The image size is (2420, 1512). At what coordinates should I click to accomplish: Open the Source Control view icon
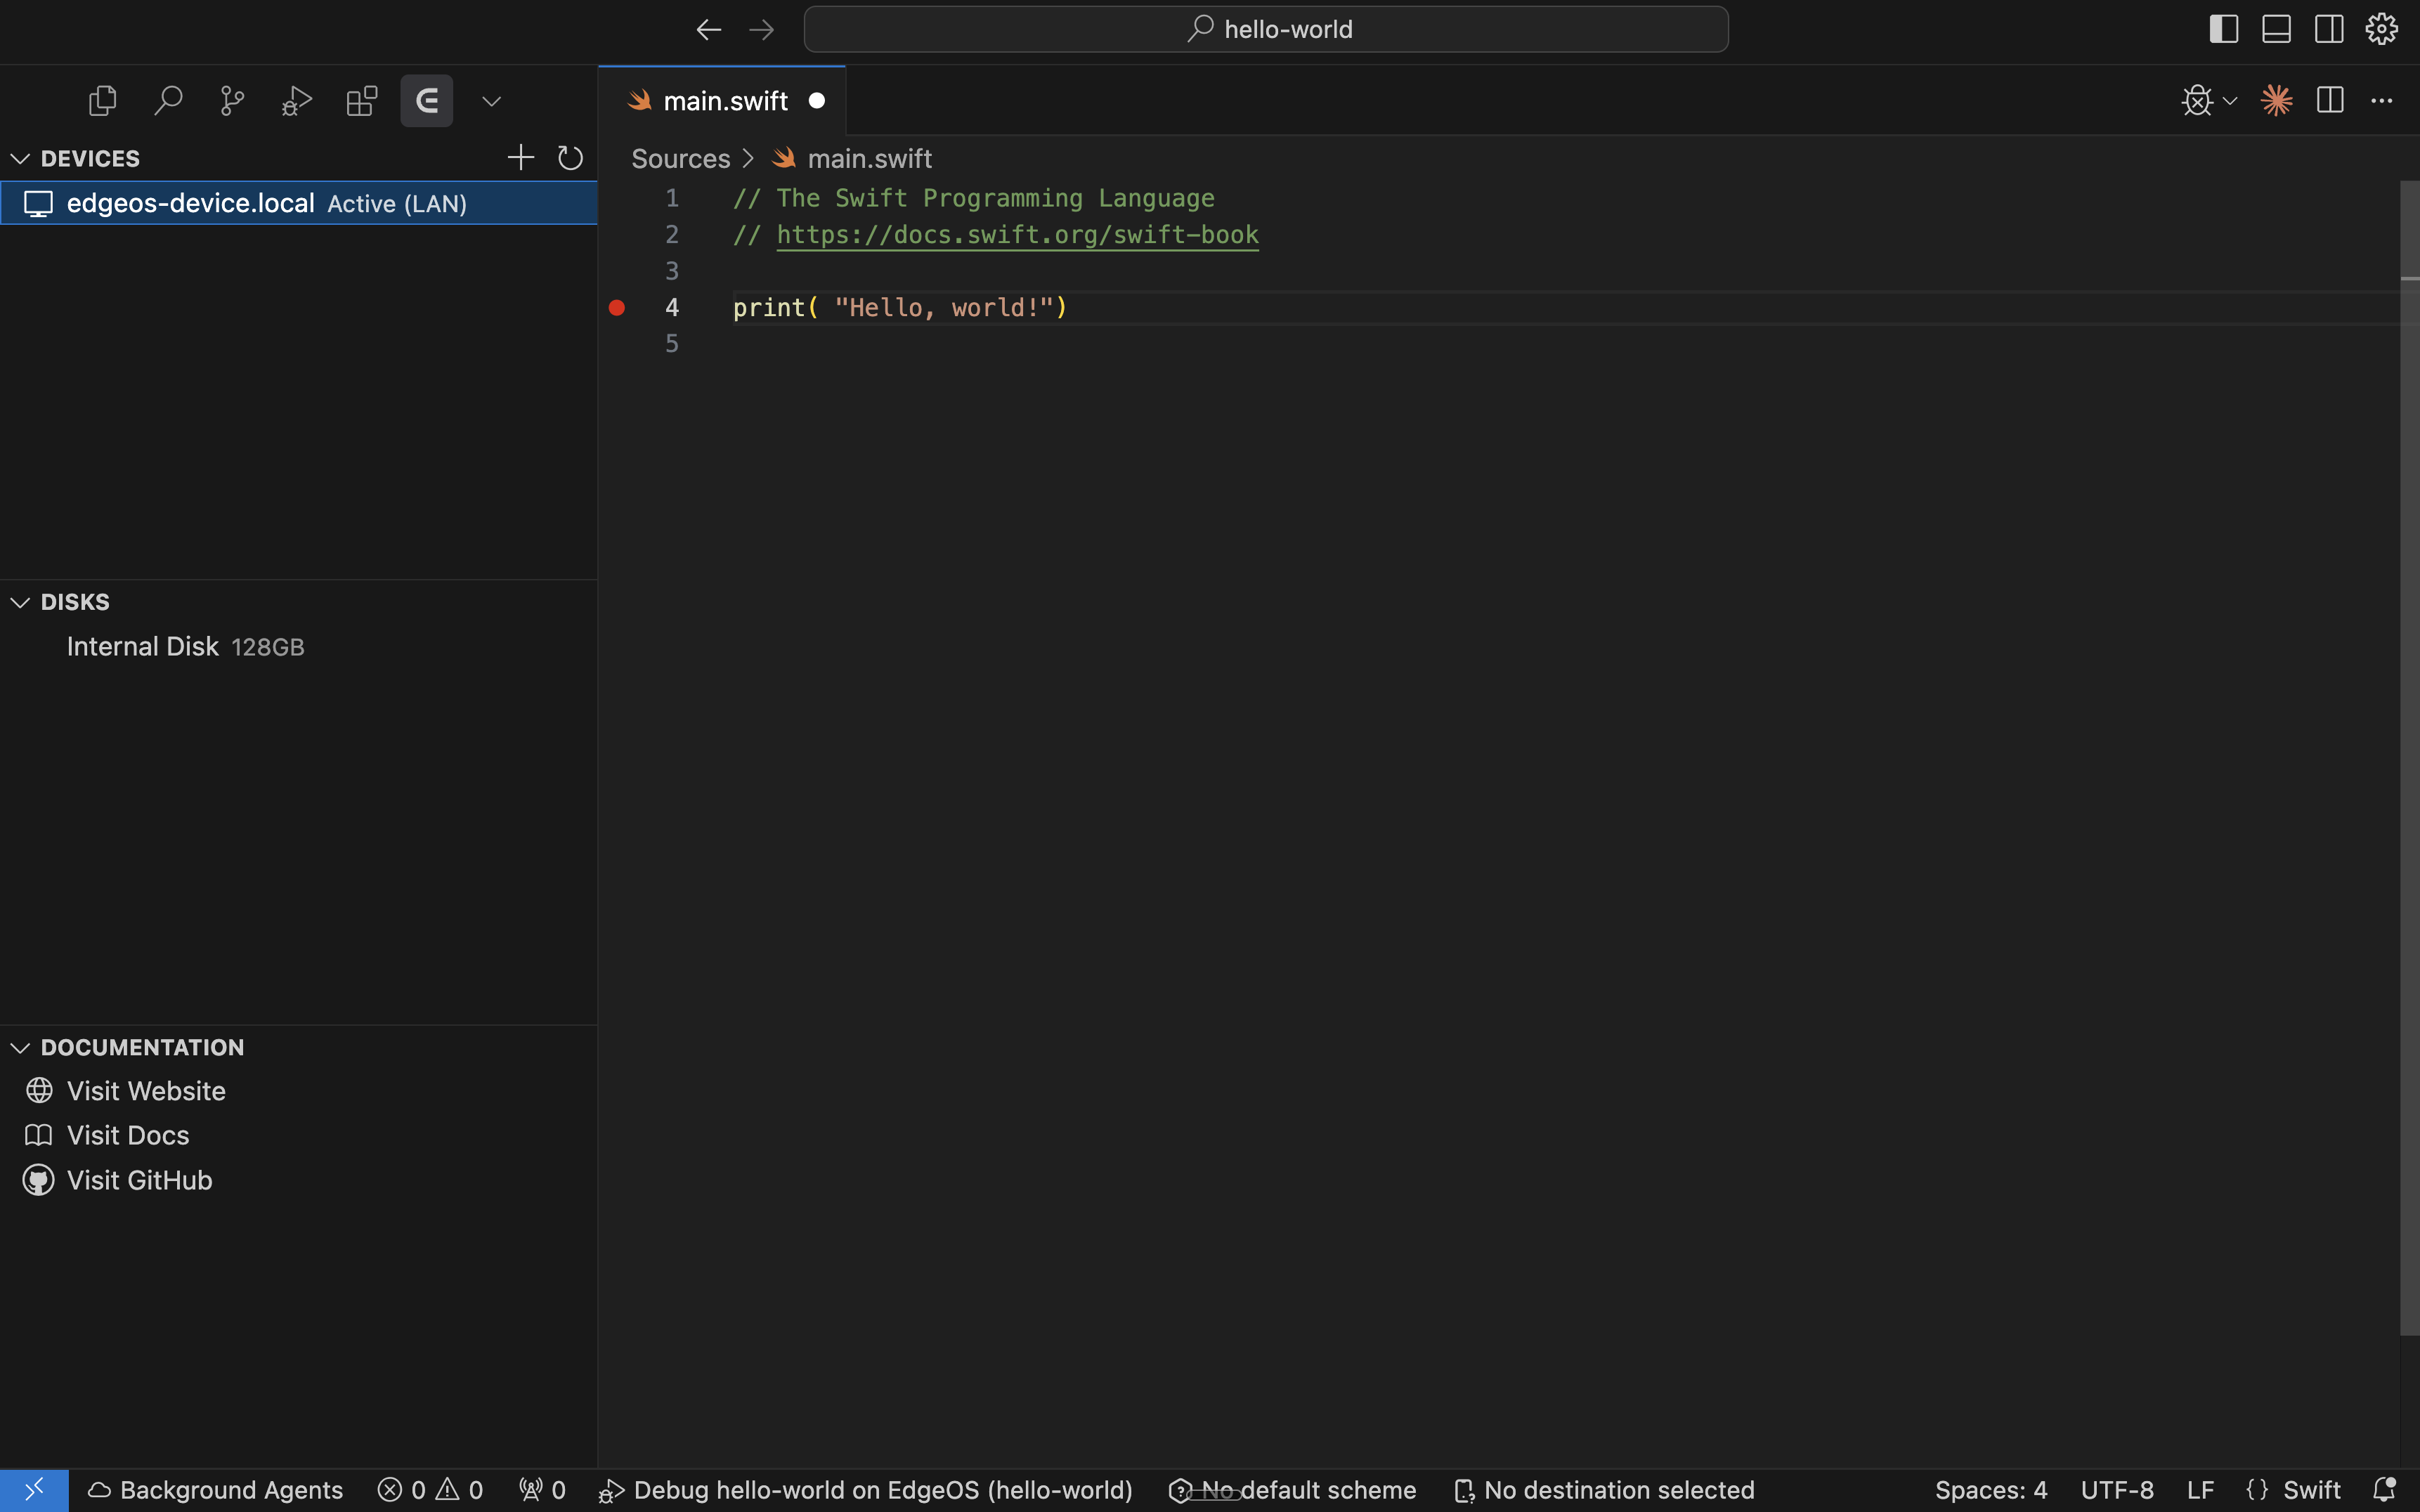coord(232,101)
